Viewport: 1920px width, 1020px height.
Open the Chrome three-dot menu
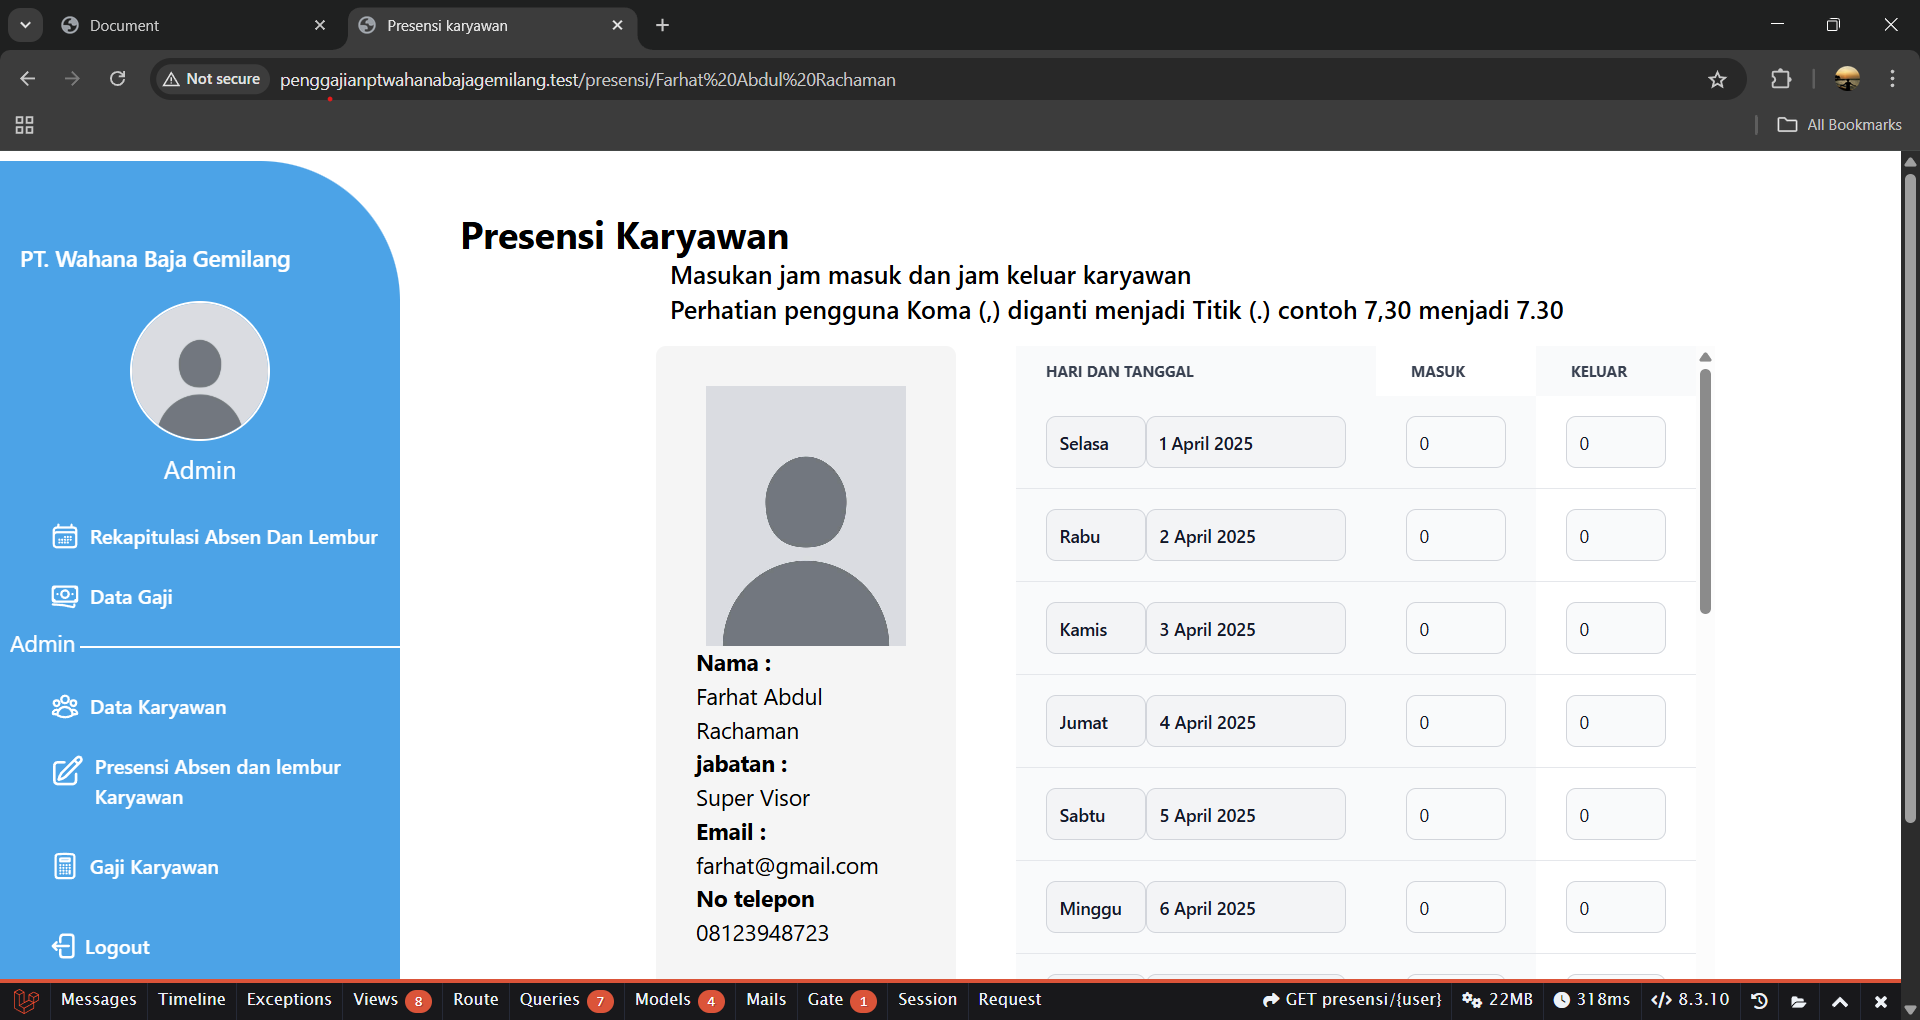(x=1892, y=79)
